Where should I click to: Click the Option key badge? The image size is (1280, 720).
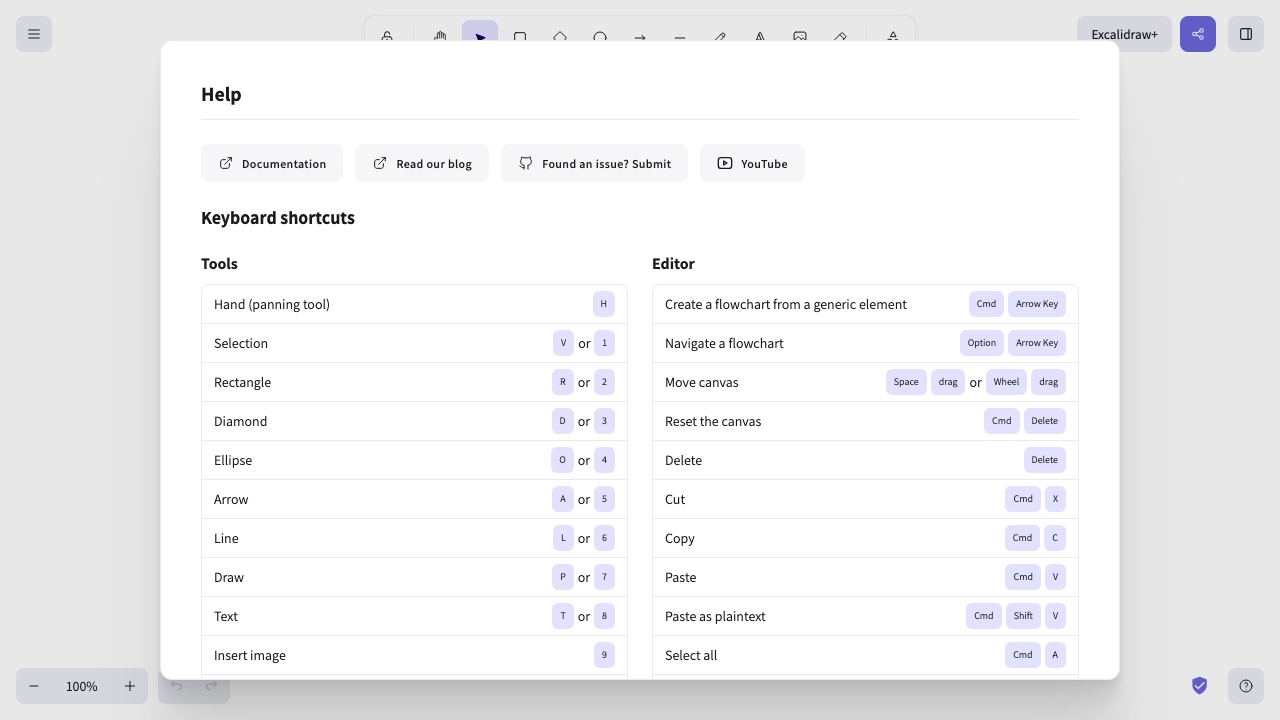point(982,343)
